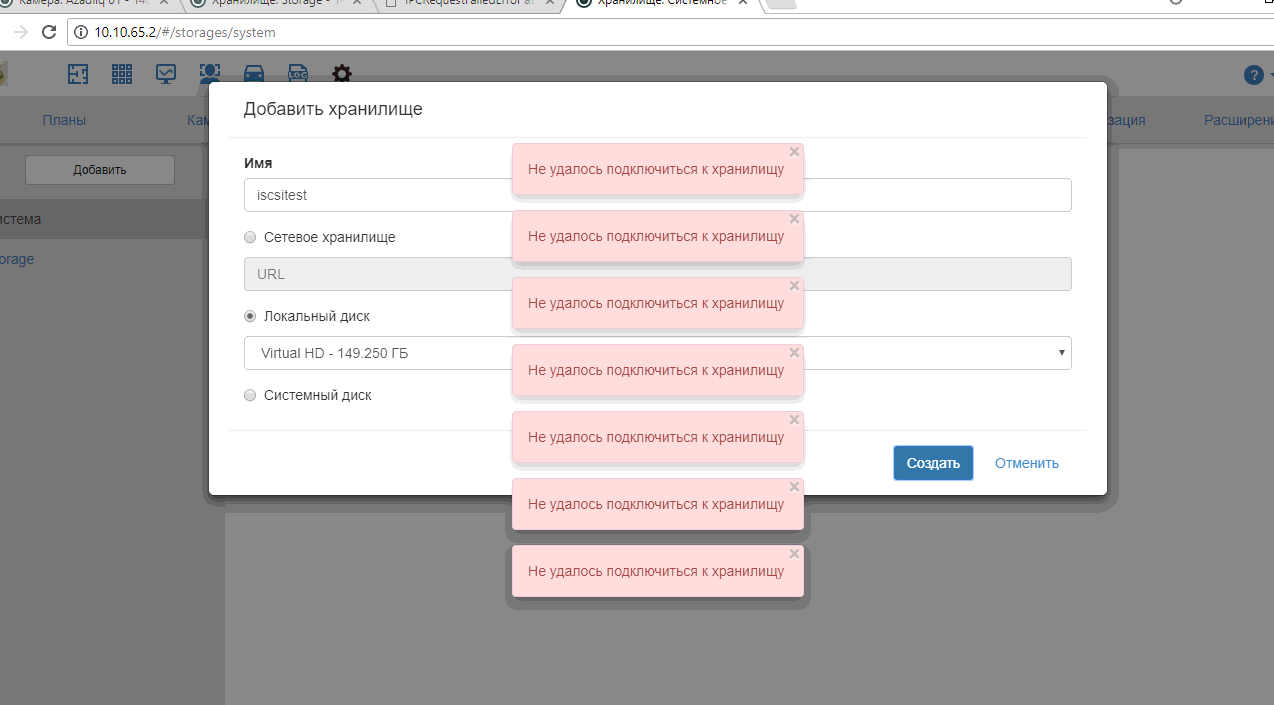The image size is (1274, 705).
Task: Switch to the IPCRequestFailedError browser tab
Action: (x=470, y=3)
